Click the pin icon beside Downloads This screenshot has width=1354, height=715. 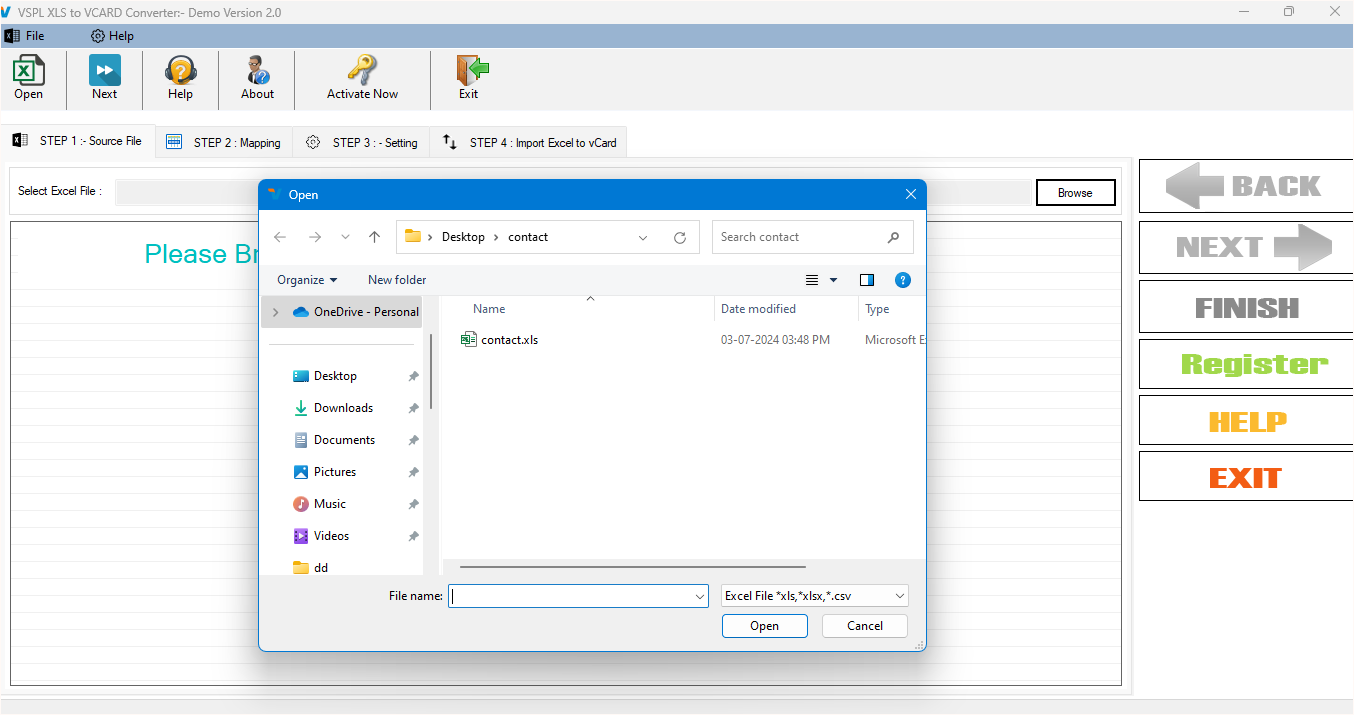click(x=413, y=409)
